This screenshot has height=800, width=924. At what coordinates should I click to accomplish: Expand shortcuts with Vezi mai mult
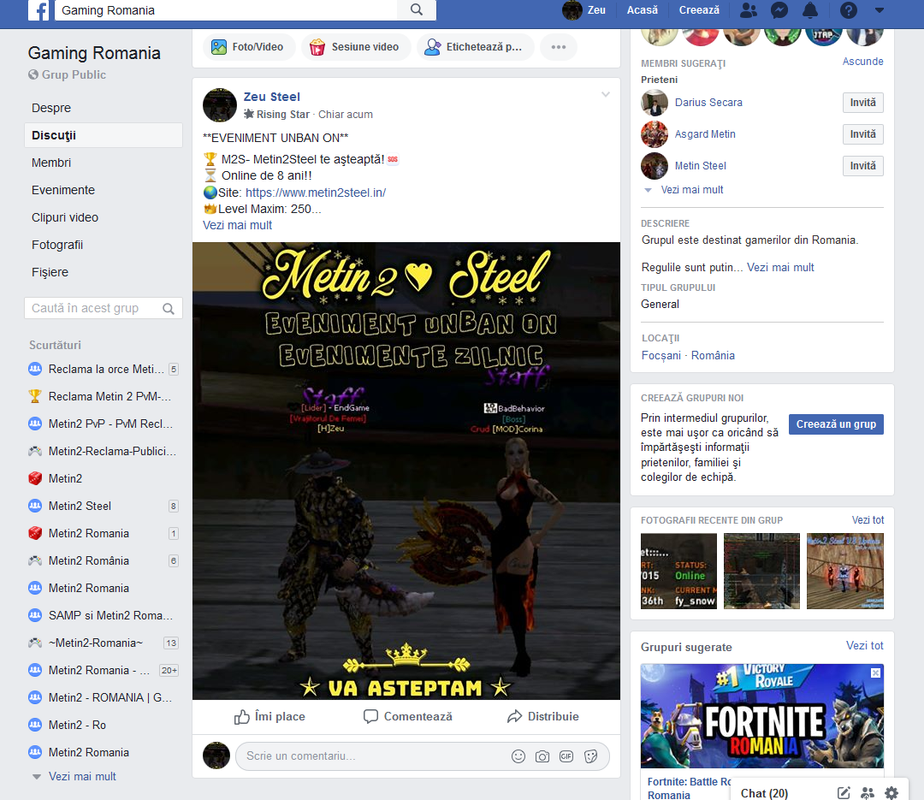coord(82,776)
